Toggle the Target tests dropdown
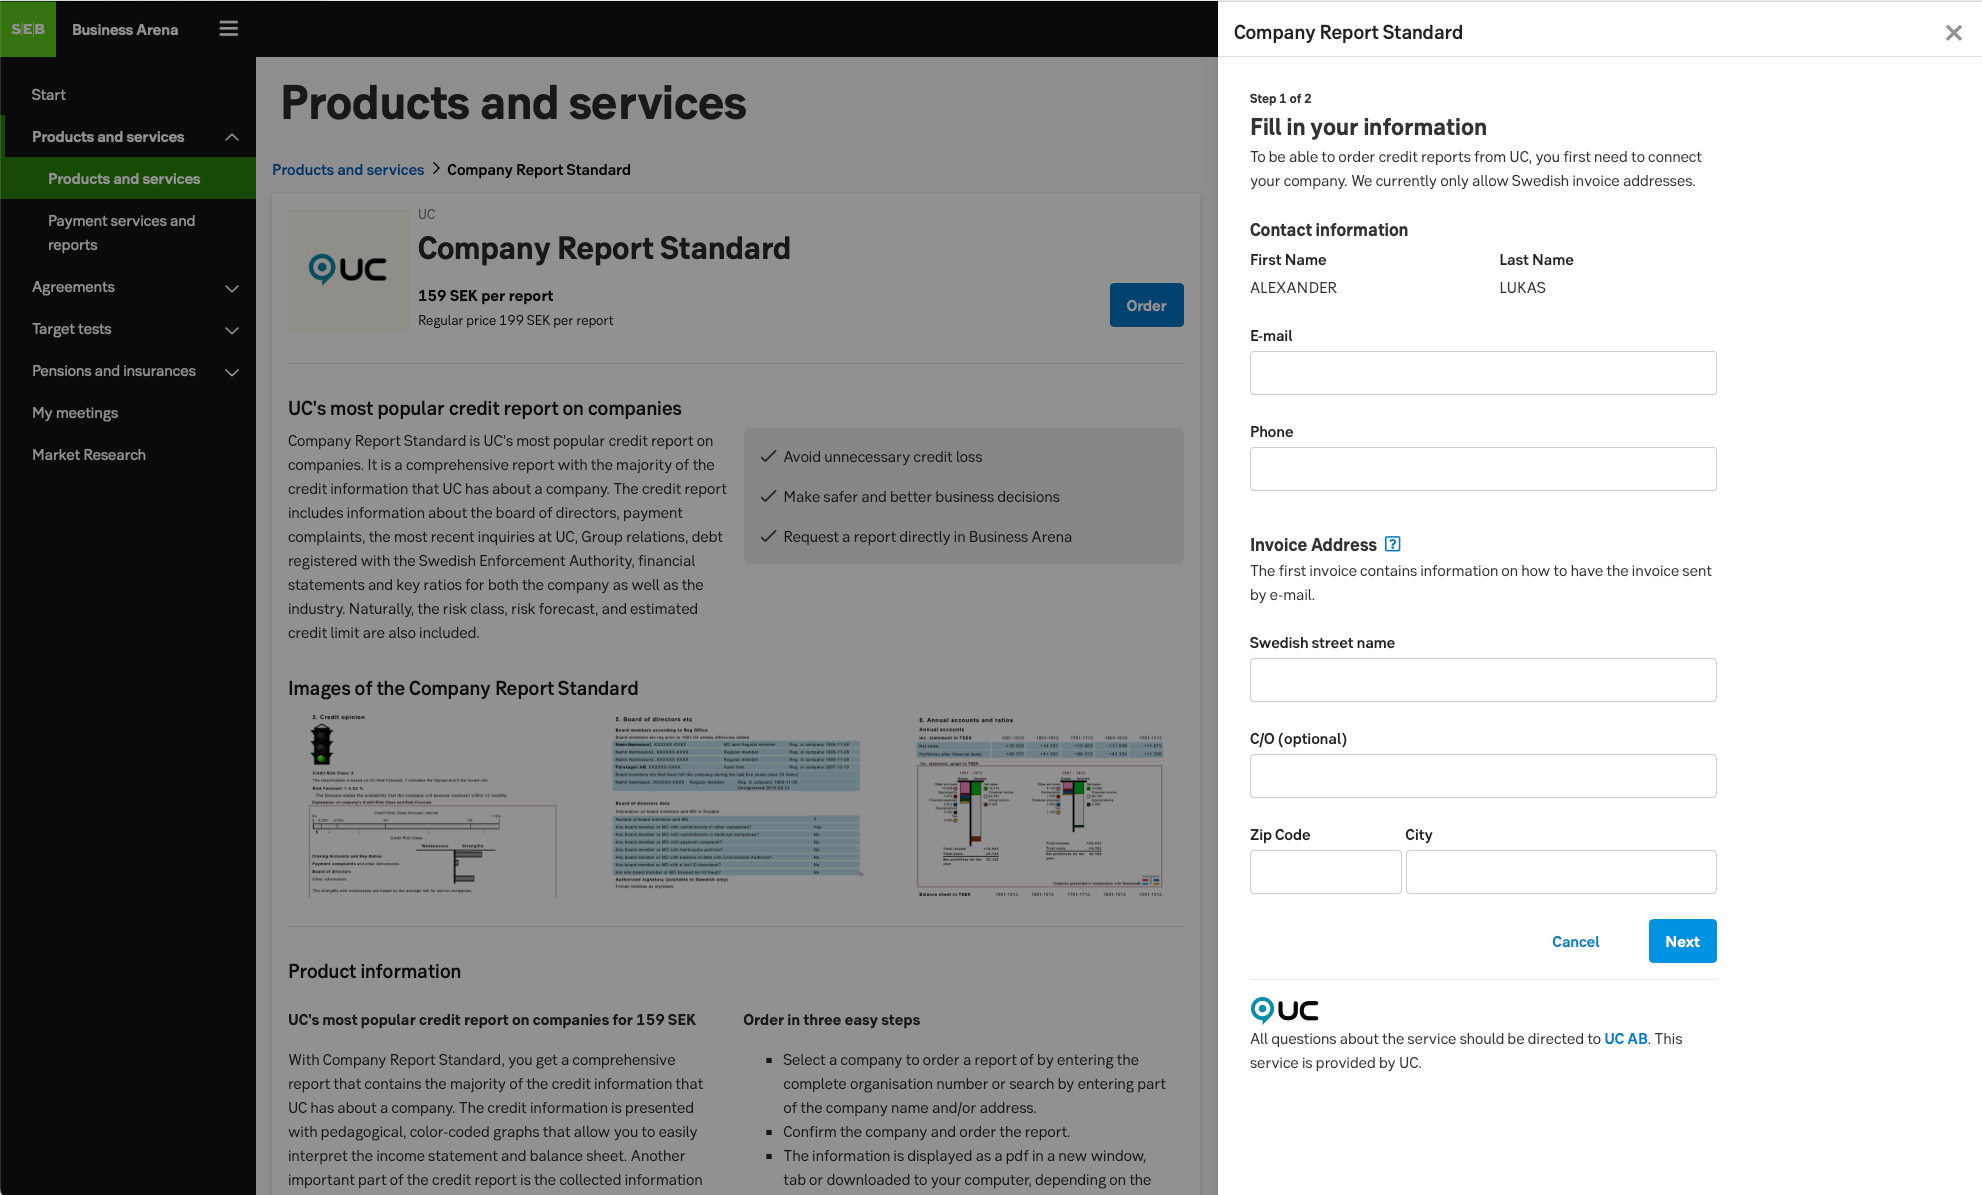1982x1195 pixels. pyautogui.click(x=127, y=328)
